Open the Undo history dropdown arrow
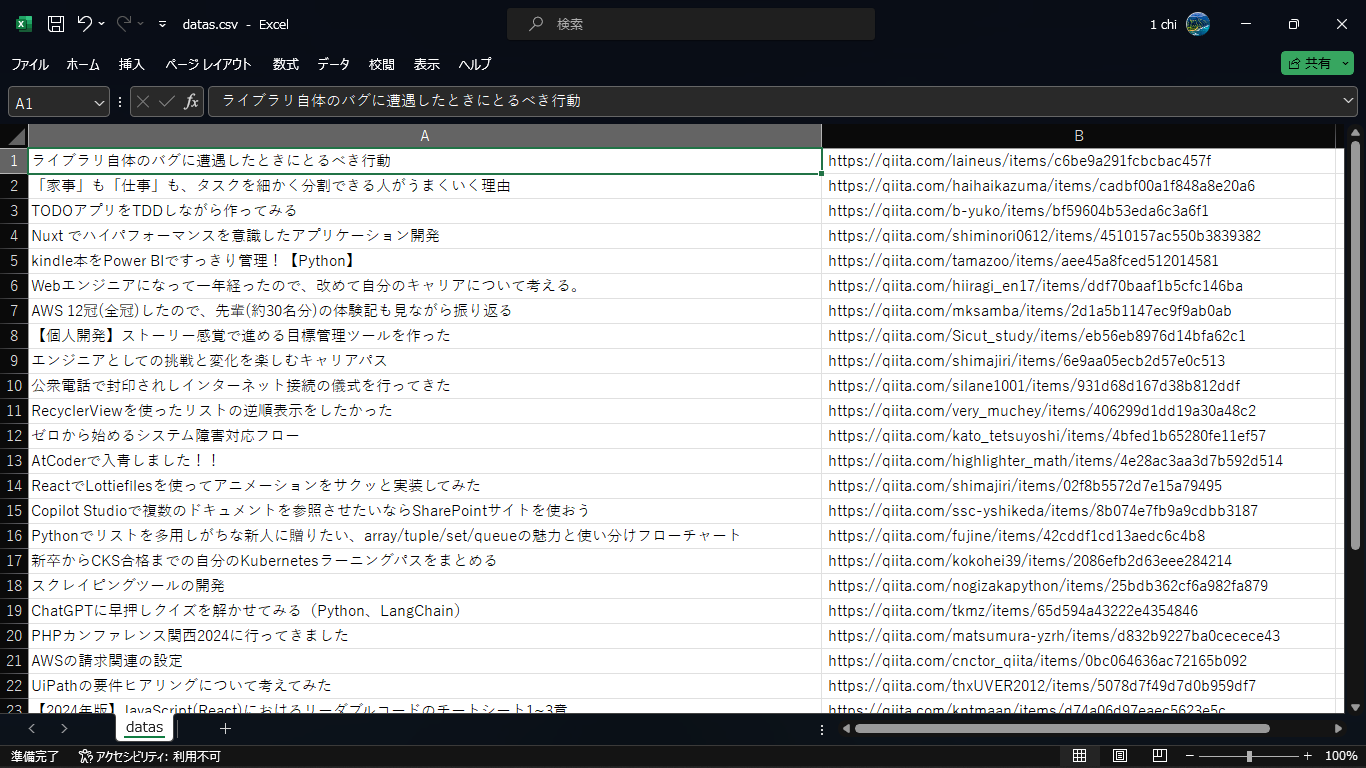This screenshot has width=1366, height=768. click(101, 23)
